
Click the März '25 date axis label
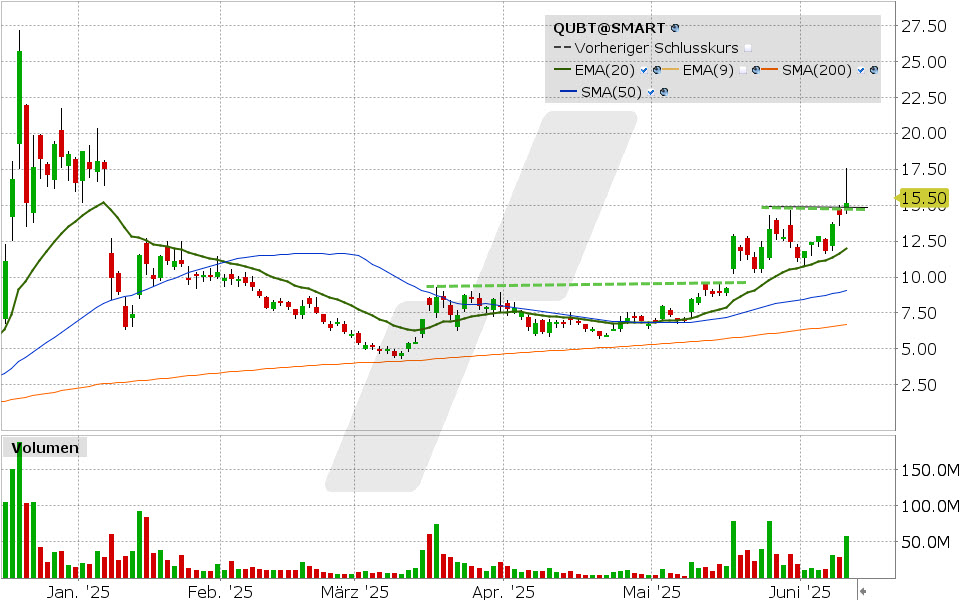point(354,592)
